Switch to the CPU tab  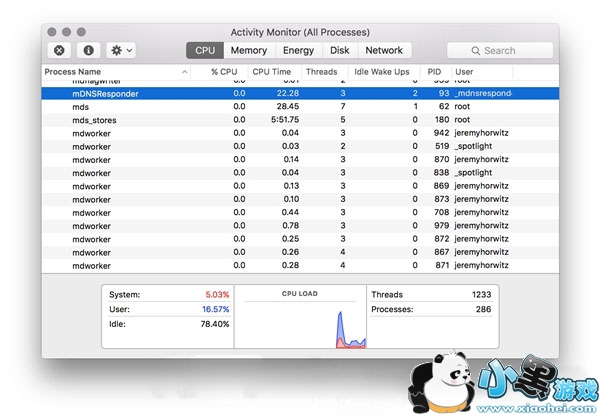pyautogui.click(x=205, y=50)
